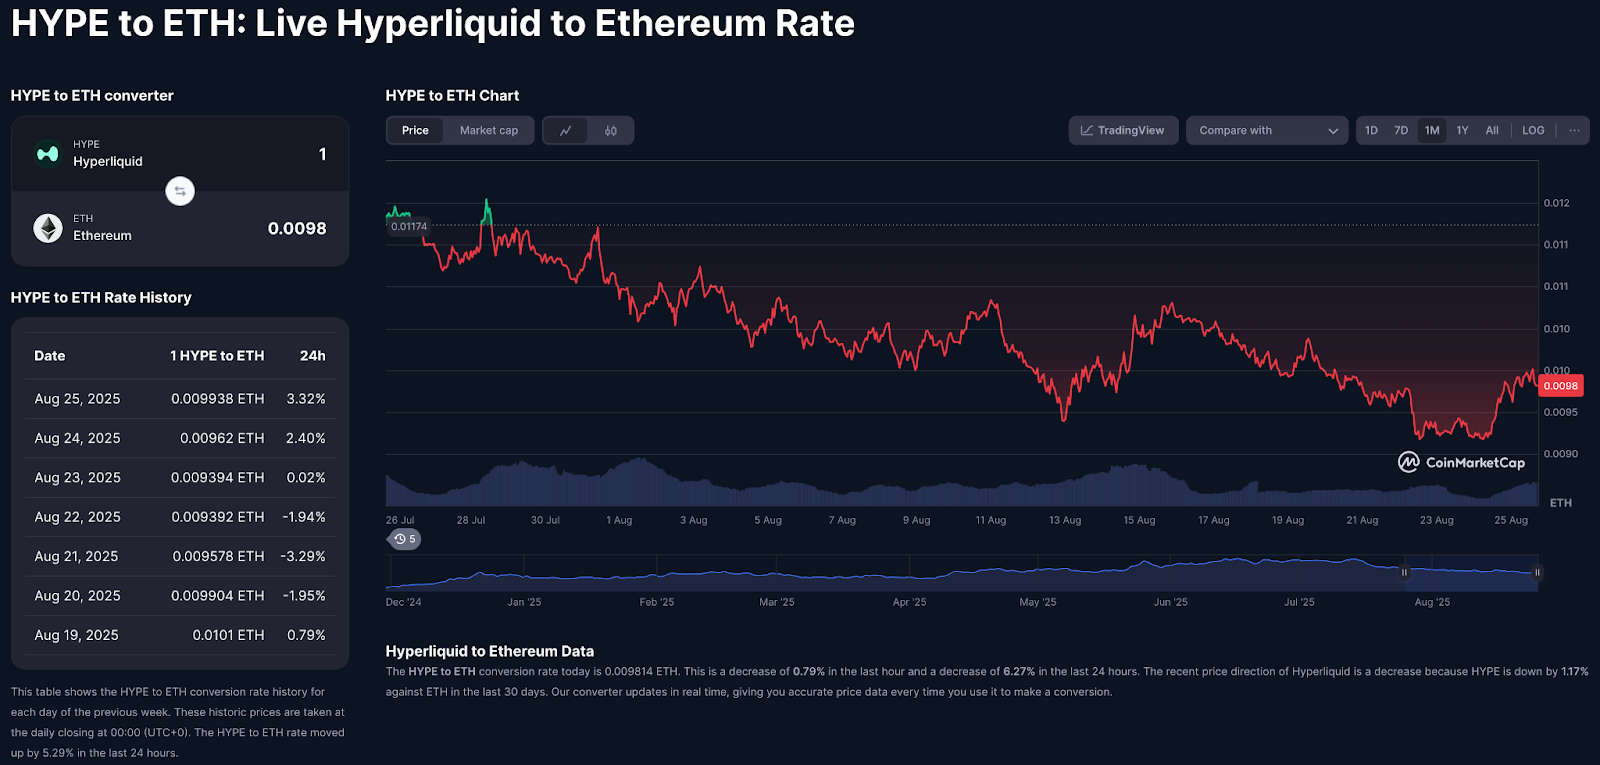Select the 7D time range
The image size is (1600, 765).
click(x=1401, y=131)
